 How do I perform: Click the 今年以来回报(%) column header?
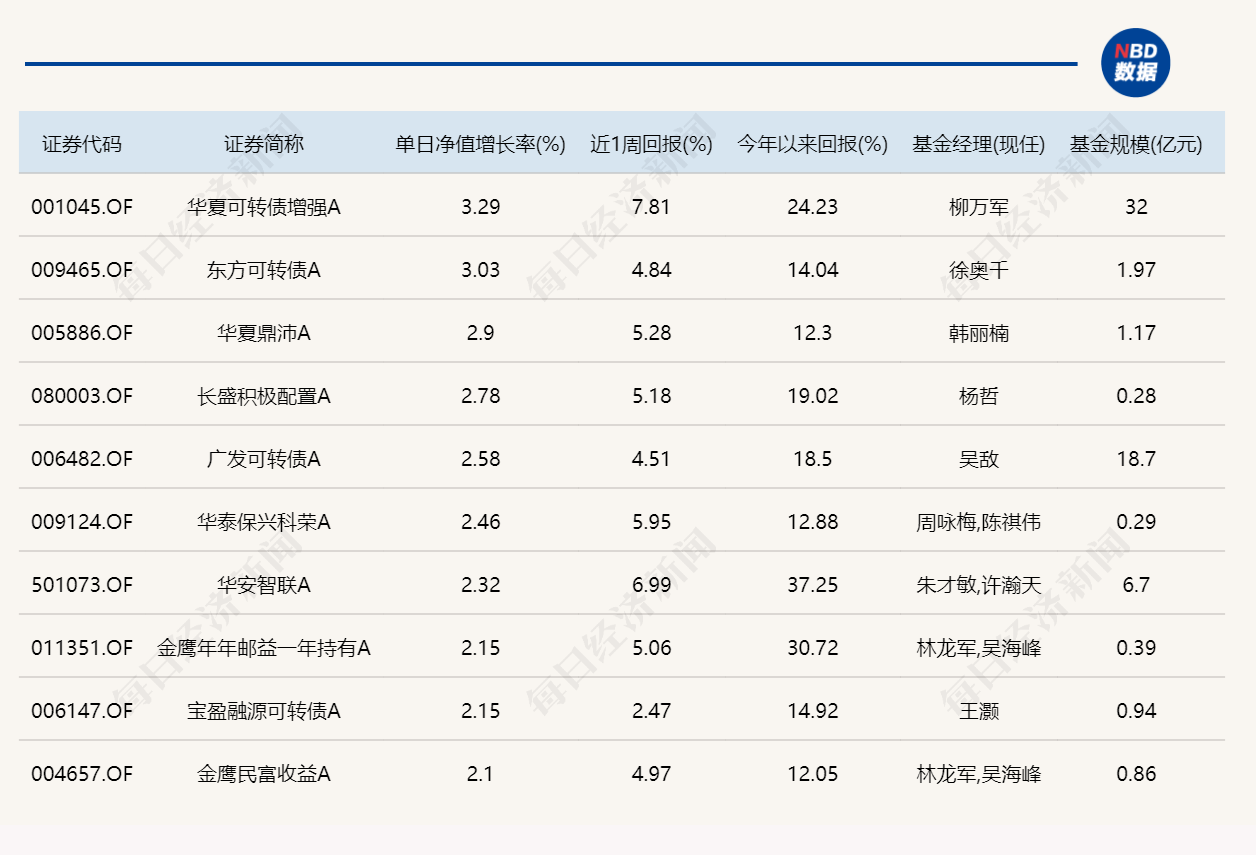(x=813, y=144)
